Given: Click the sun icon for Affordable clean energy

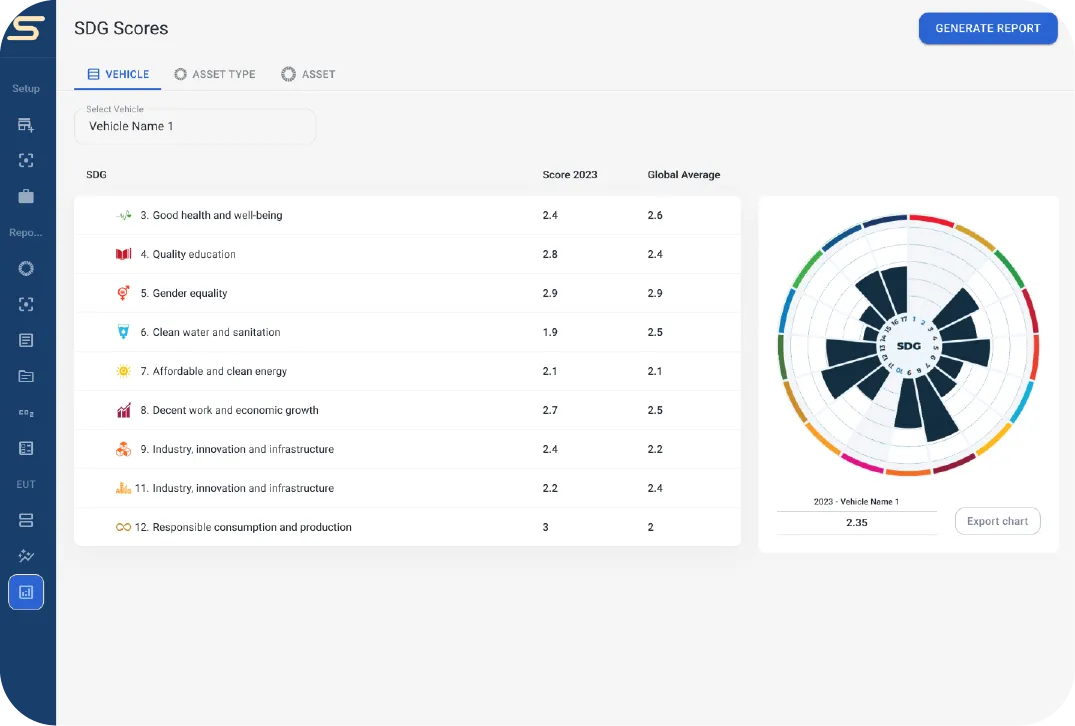Looking at the screenshot, I should pos(123,371).
